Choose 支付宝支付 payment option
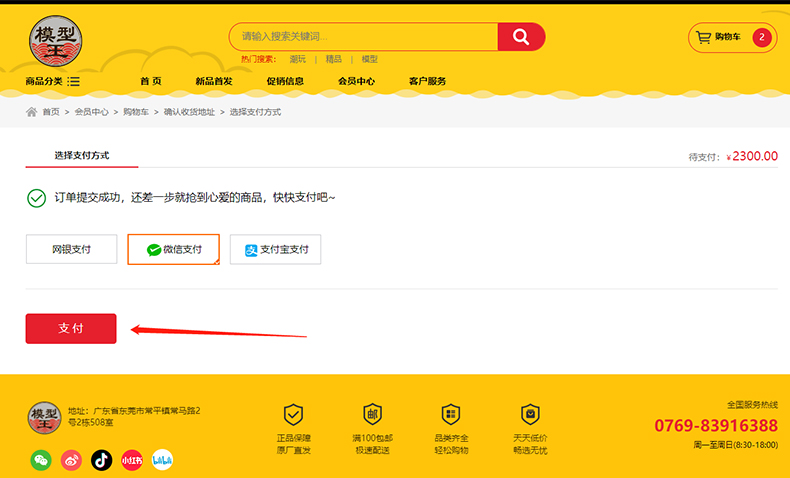The width and height of the screenshot is (790, 478). [275, 249]
